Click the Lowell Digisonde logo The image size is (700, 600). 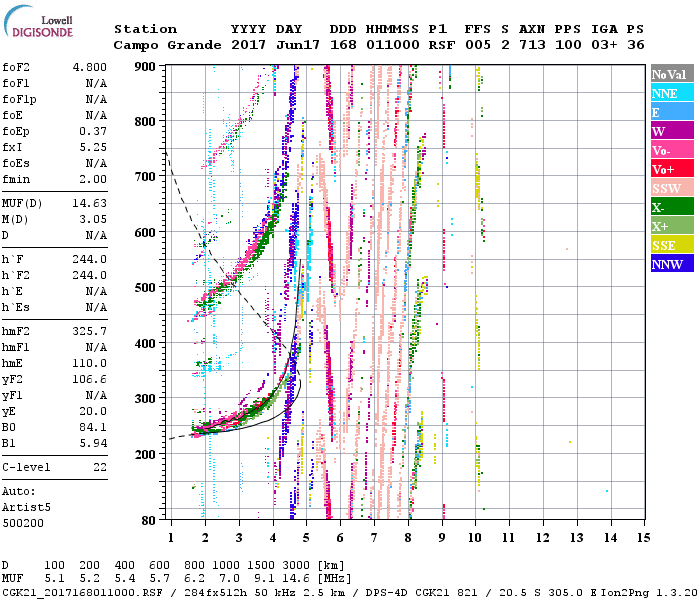click(x=38, y=21)
